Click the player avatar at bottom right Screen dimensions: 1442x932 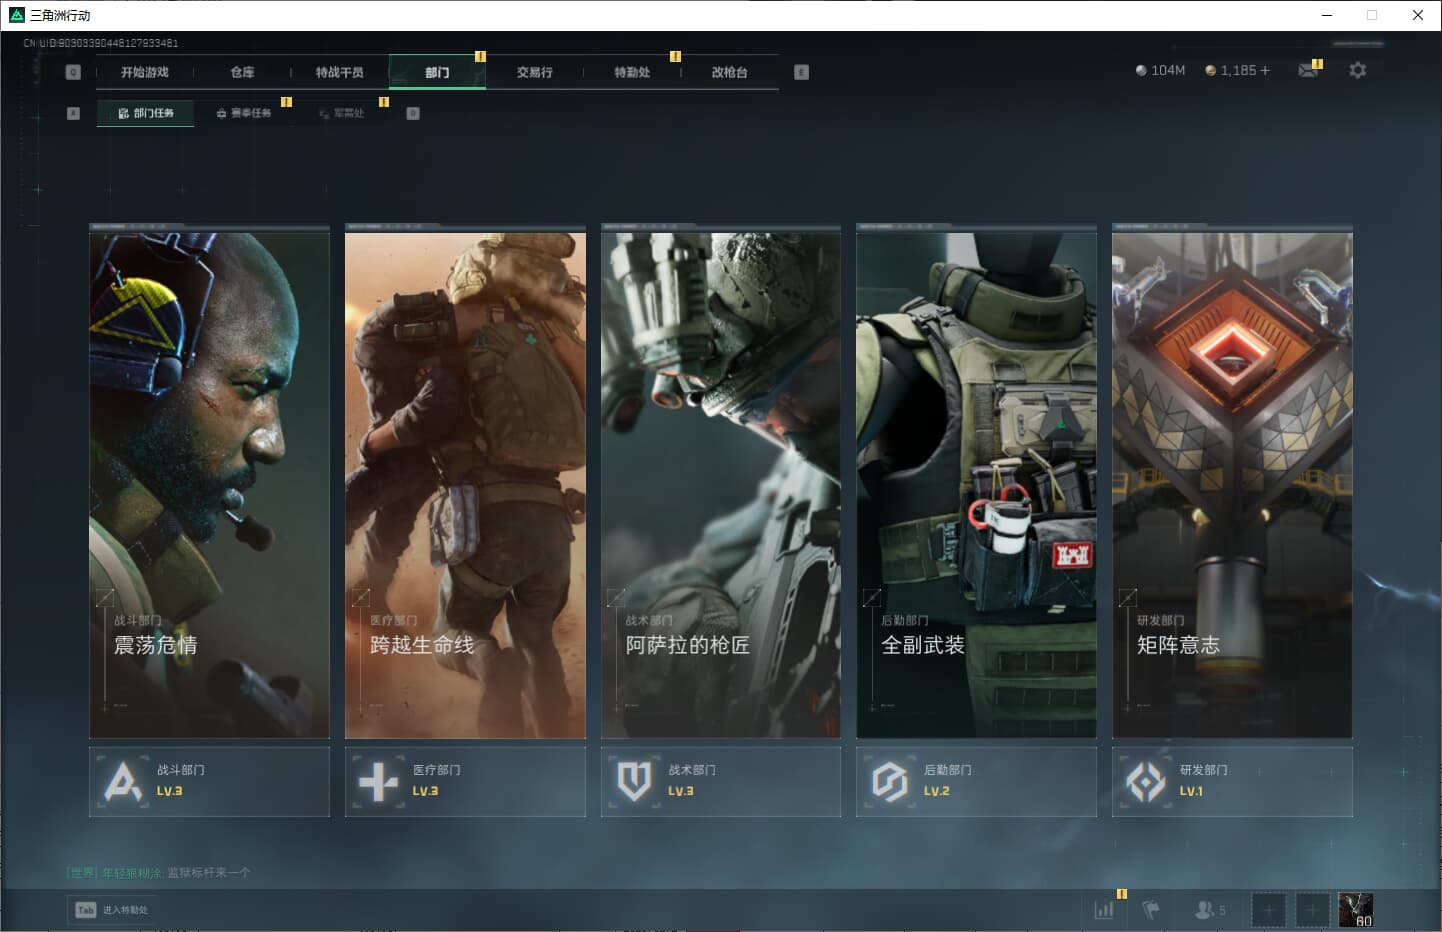coord(1355,910)
